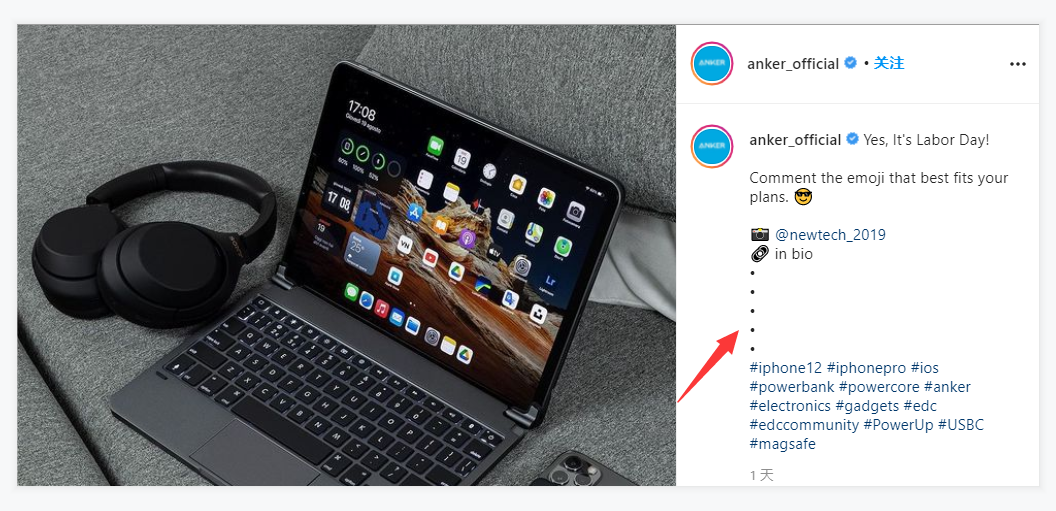Click the camera emoji before @newtech_2019

(x=760, y=235)
